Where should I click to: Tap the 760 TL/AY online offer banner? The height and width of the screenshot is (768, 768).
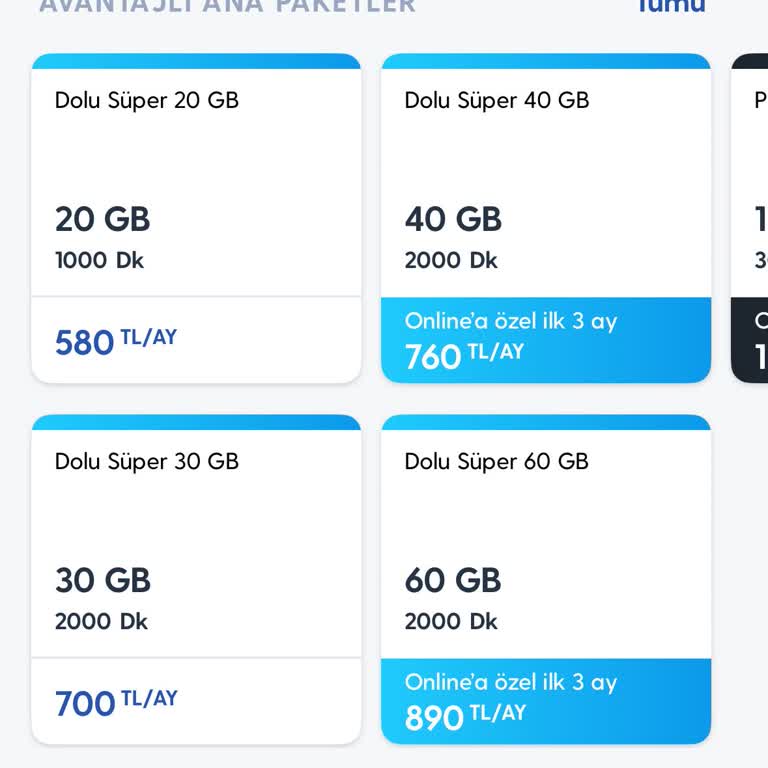(x=545, y=340)
